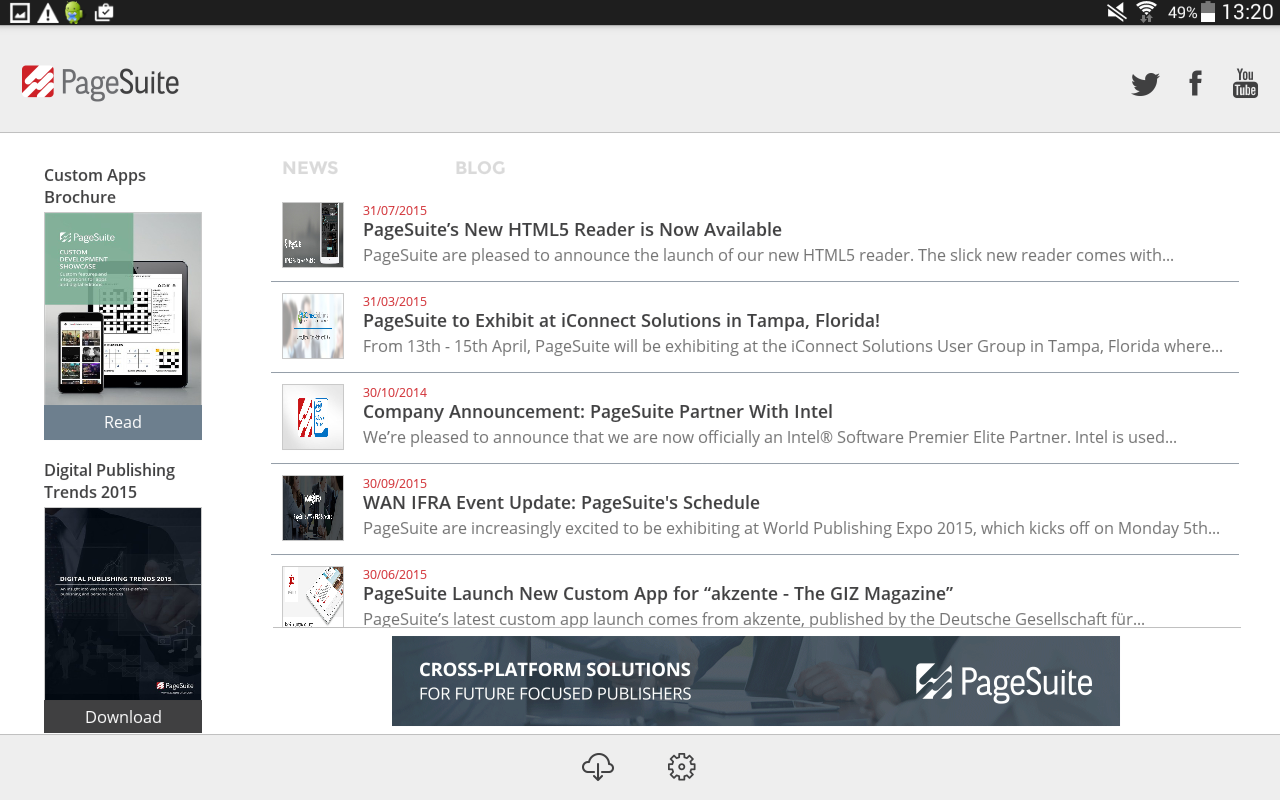Tap Read under Custom Apps Brochure

pos(123,422)
